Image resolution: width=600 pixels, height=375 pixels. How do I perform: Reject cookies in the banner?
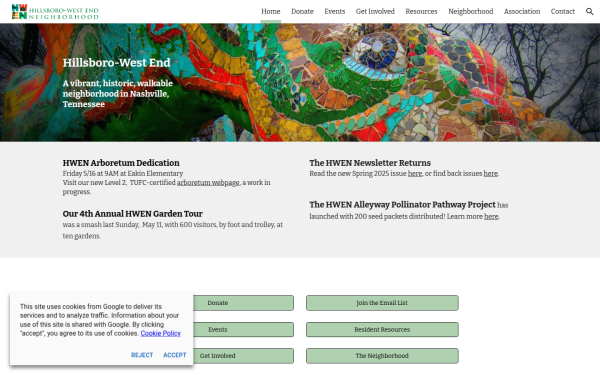pyautogui.click(x=142, y=355)
